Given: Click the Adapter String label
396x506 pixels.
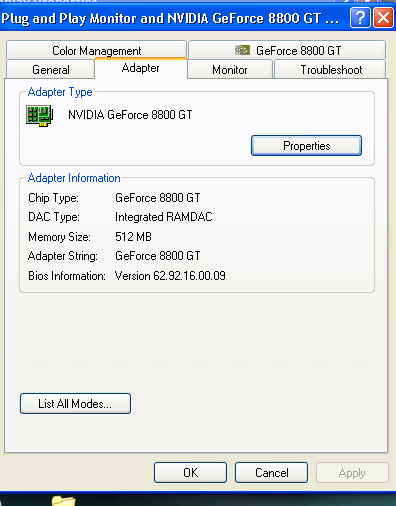Looking at the screenshot, I should 63,256.
